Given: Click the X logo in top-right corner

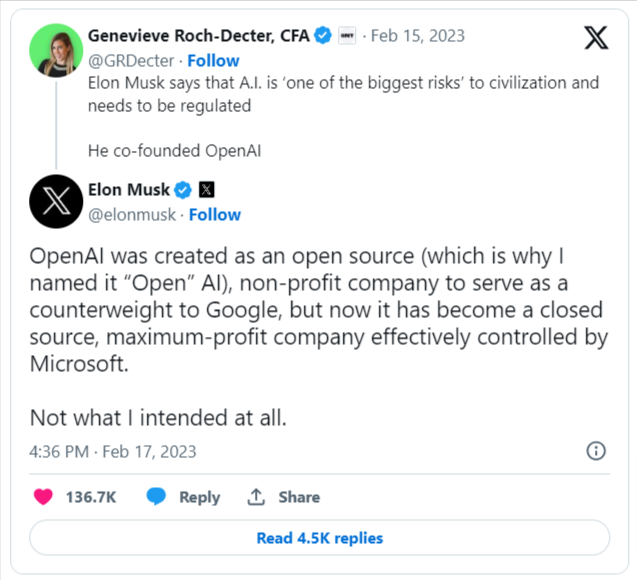Looking at the screenshot, I should [595, 39].
